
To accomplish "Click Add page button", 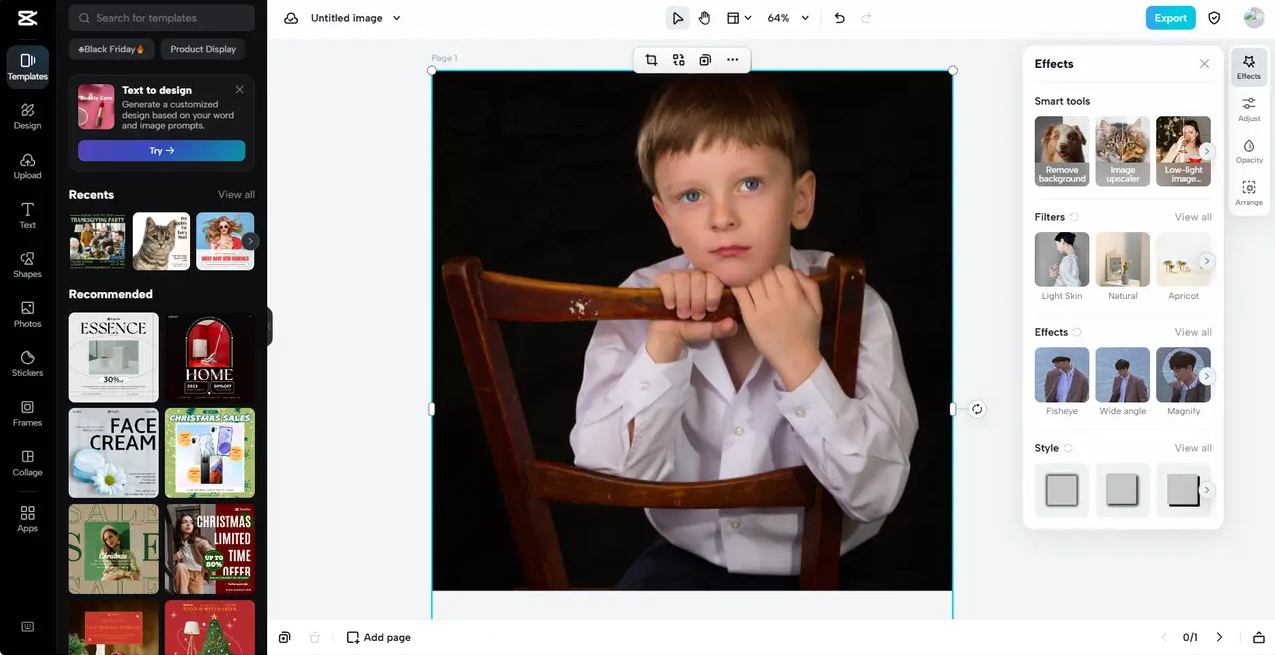I will point(378,637).
